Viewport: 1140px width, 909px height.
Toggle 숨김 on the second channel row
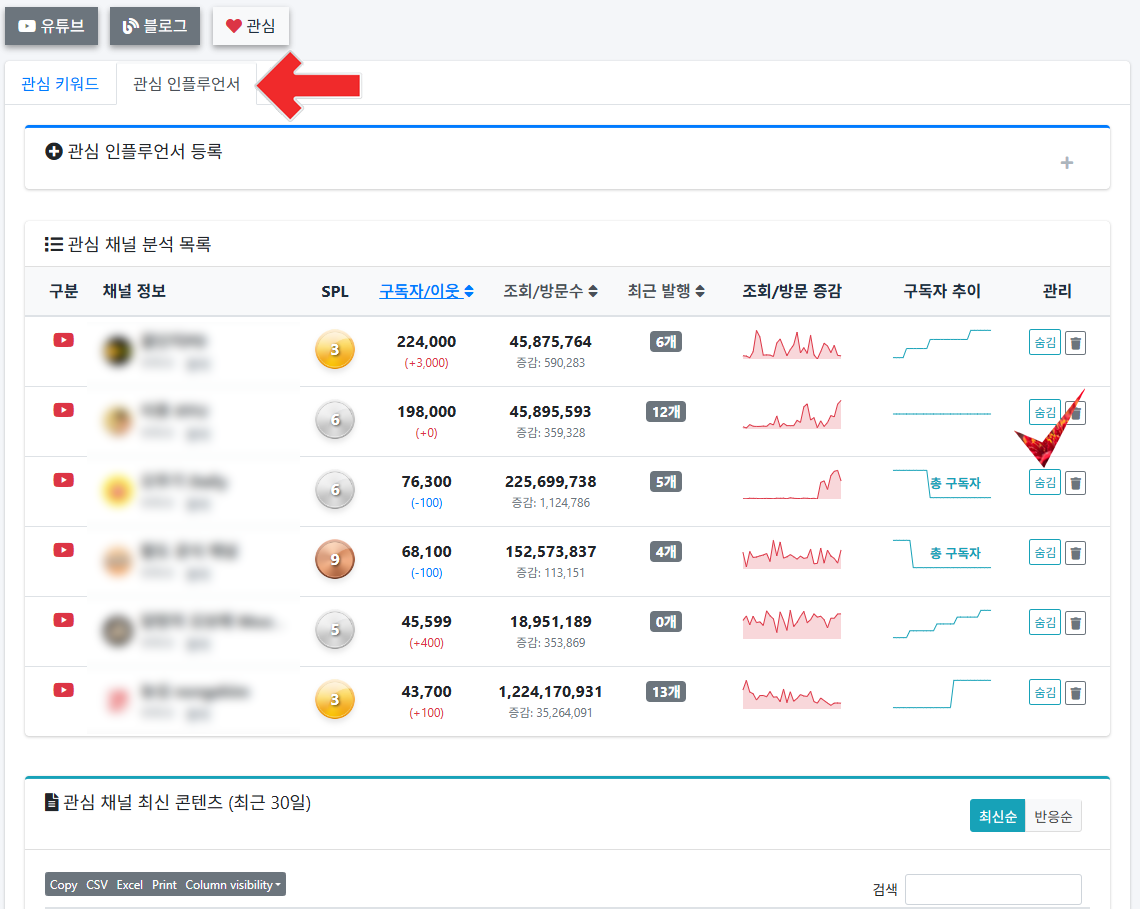pyautogui.click(x=1044, y=411)
